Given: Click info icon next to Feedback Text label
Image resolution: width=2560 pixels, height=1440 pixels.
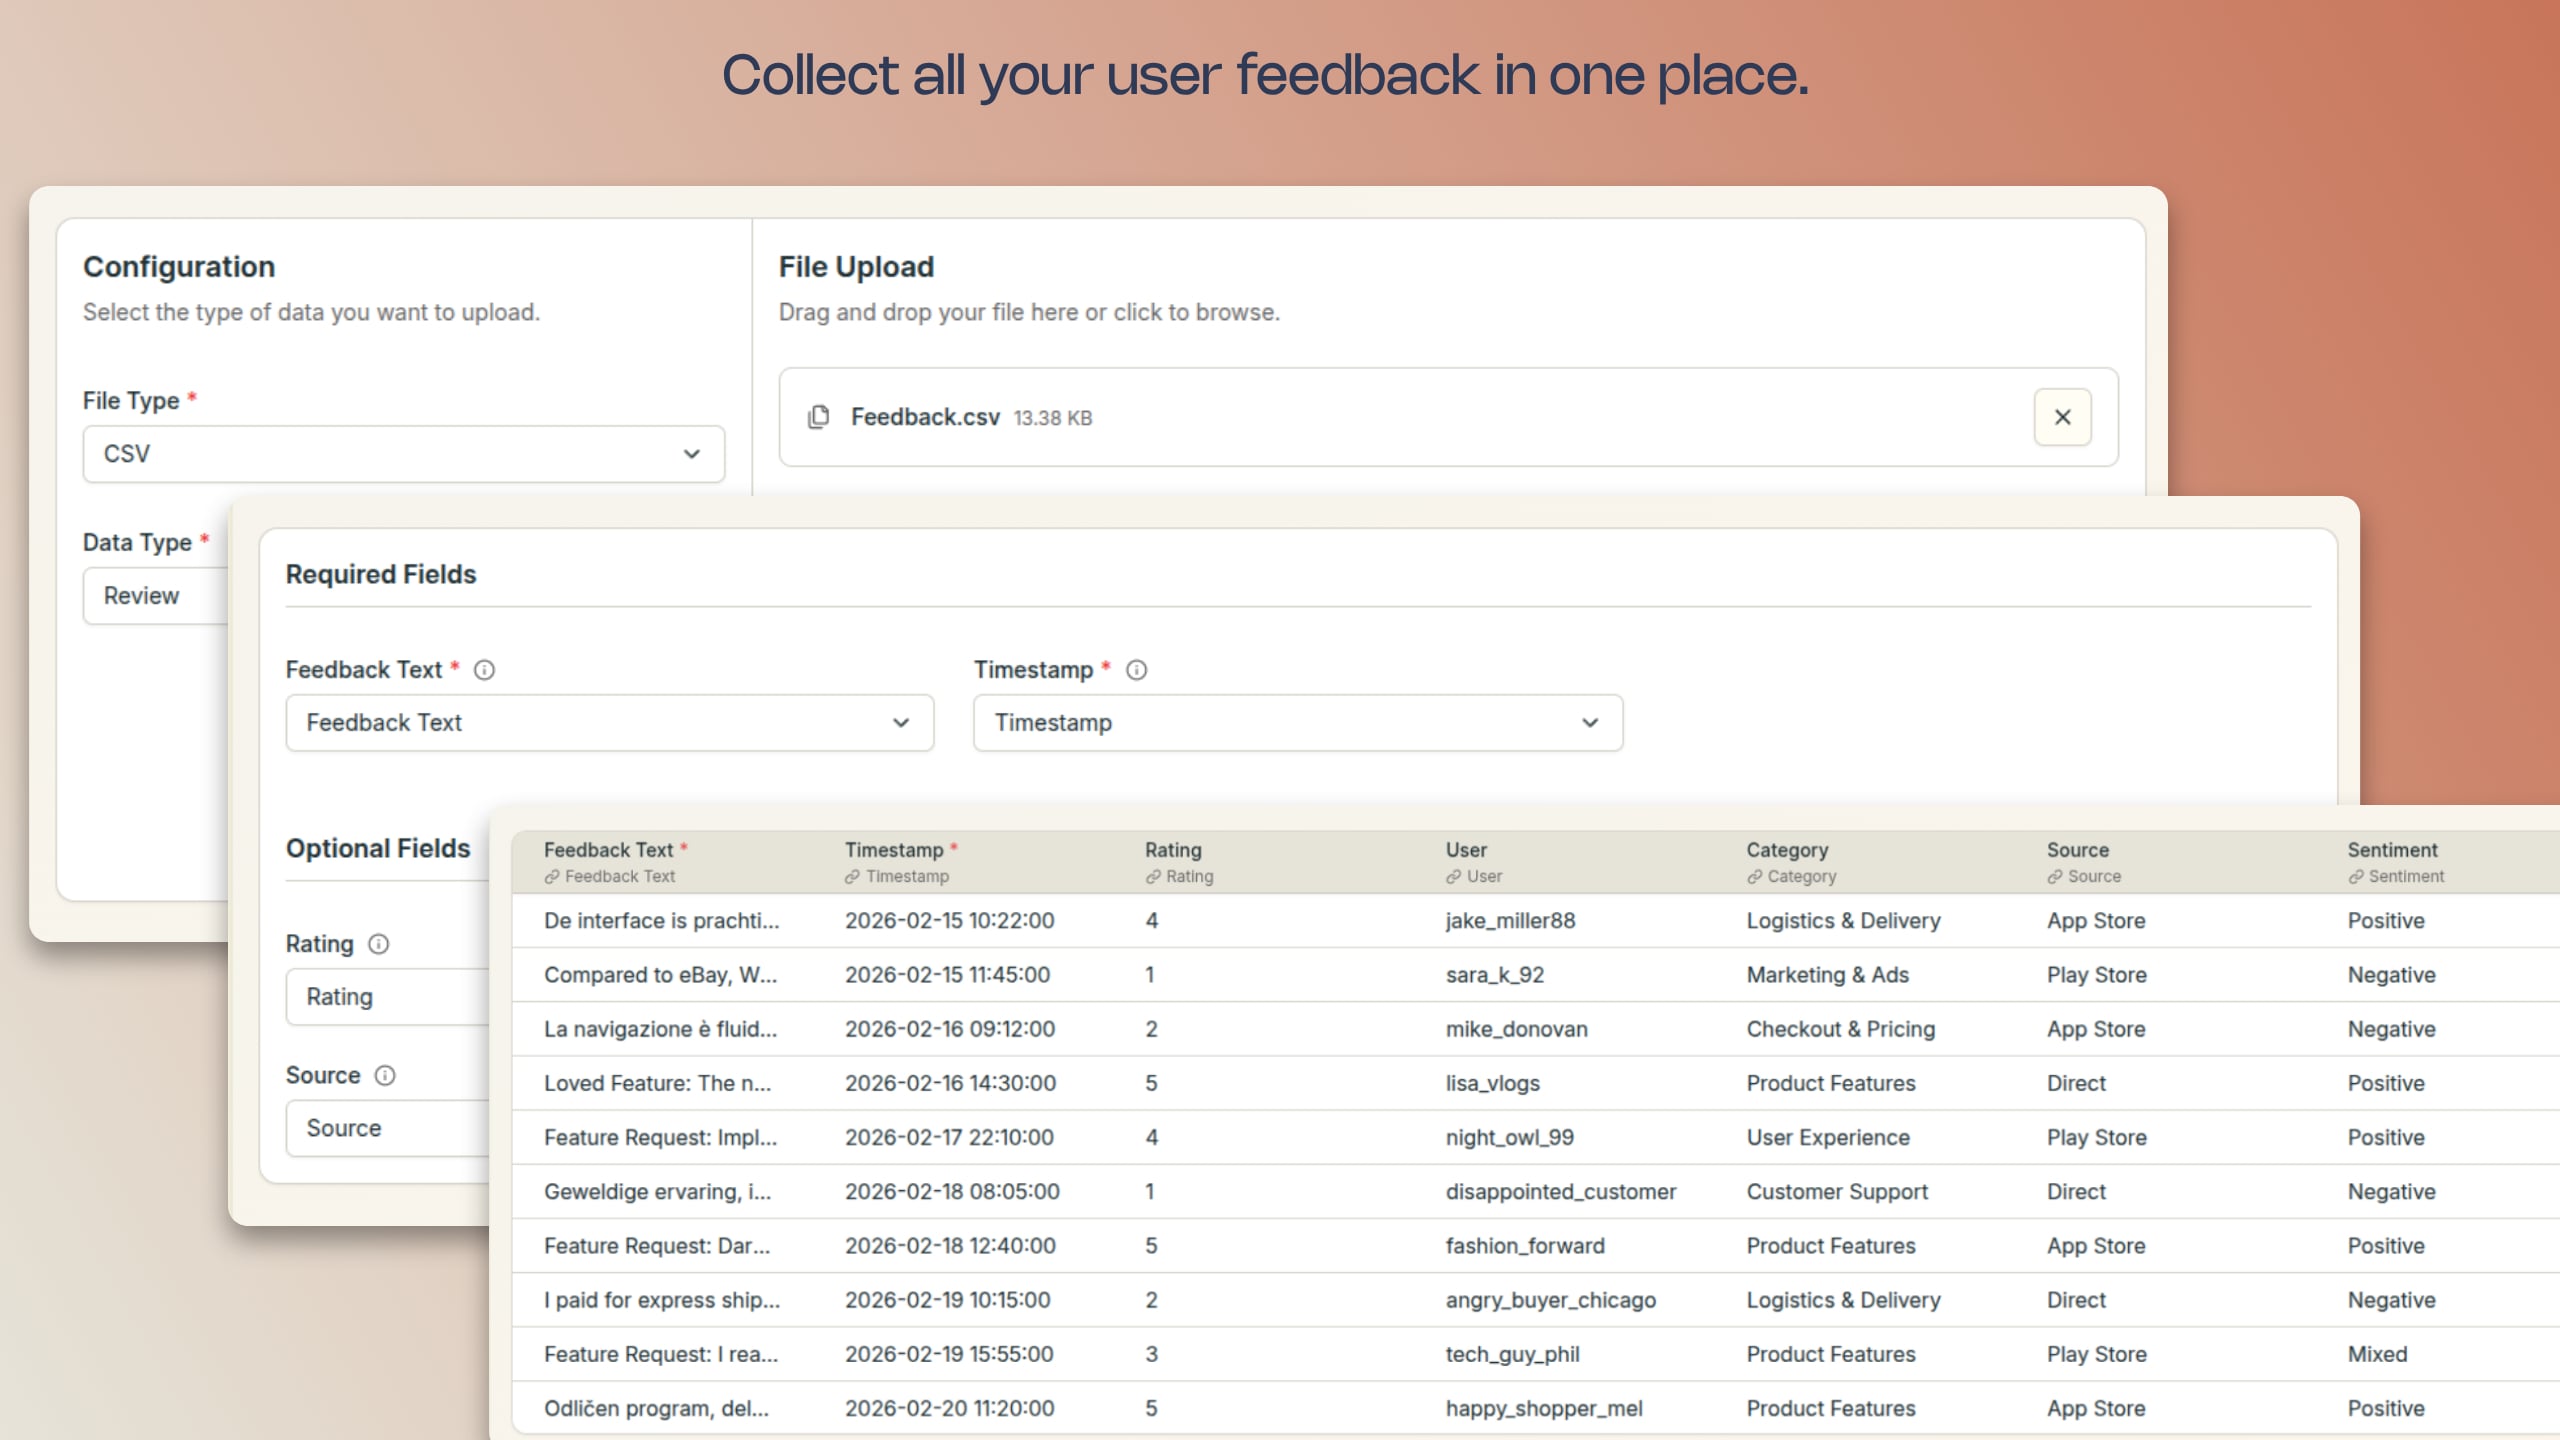Looking at the screenshot, I should (x=484, y=670).
